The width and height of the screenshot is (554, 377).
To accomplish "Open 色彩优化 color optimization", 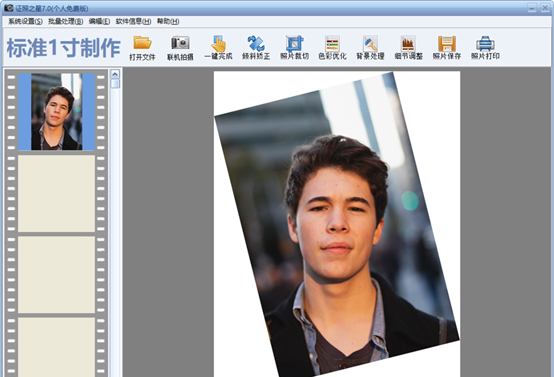I will [x=332, y=48].
